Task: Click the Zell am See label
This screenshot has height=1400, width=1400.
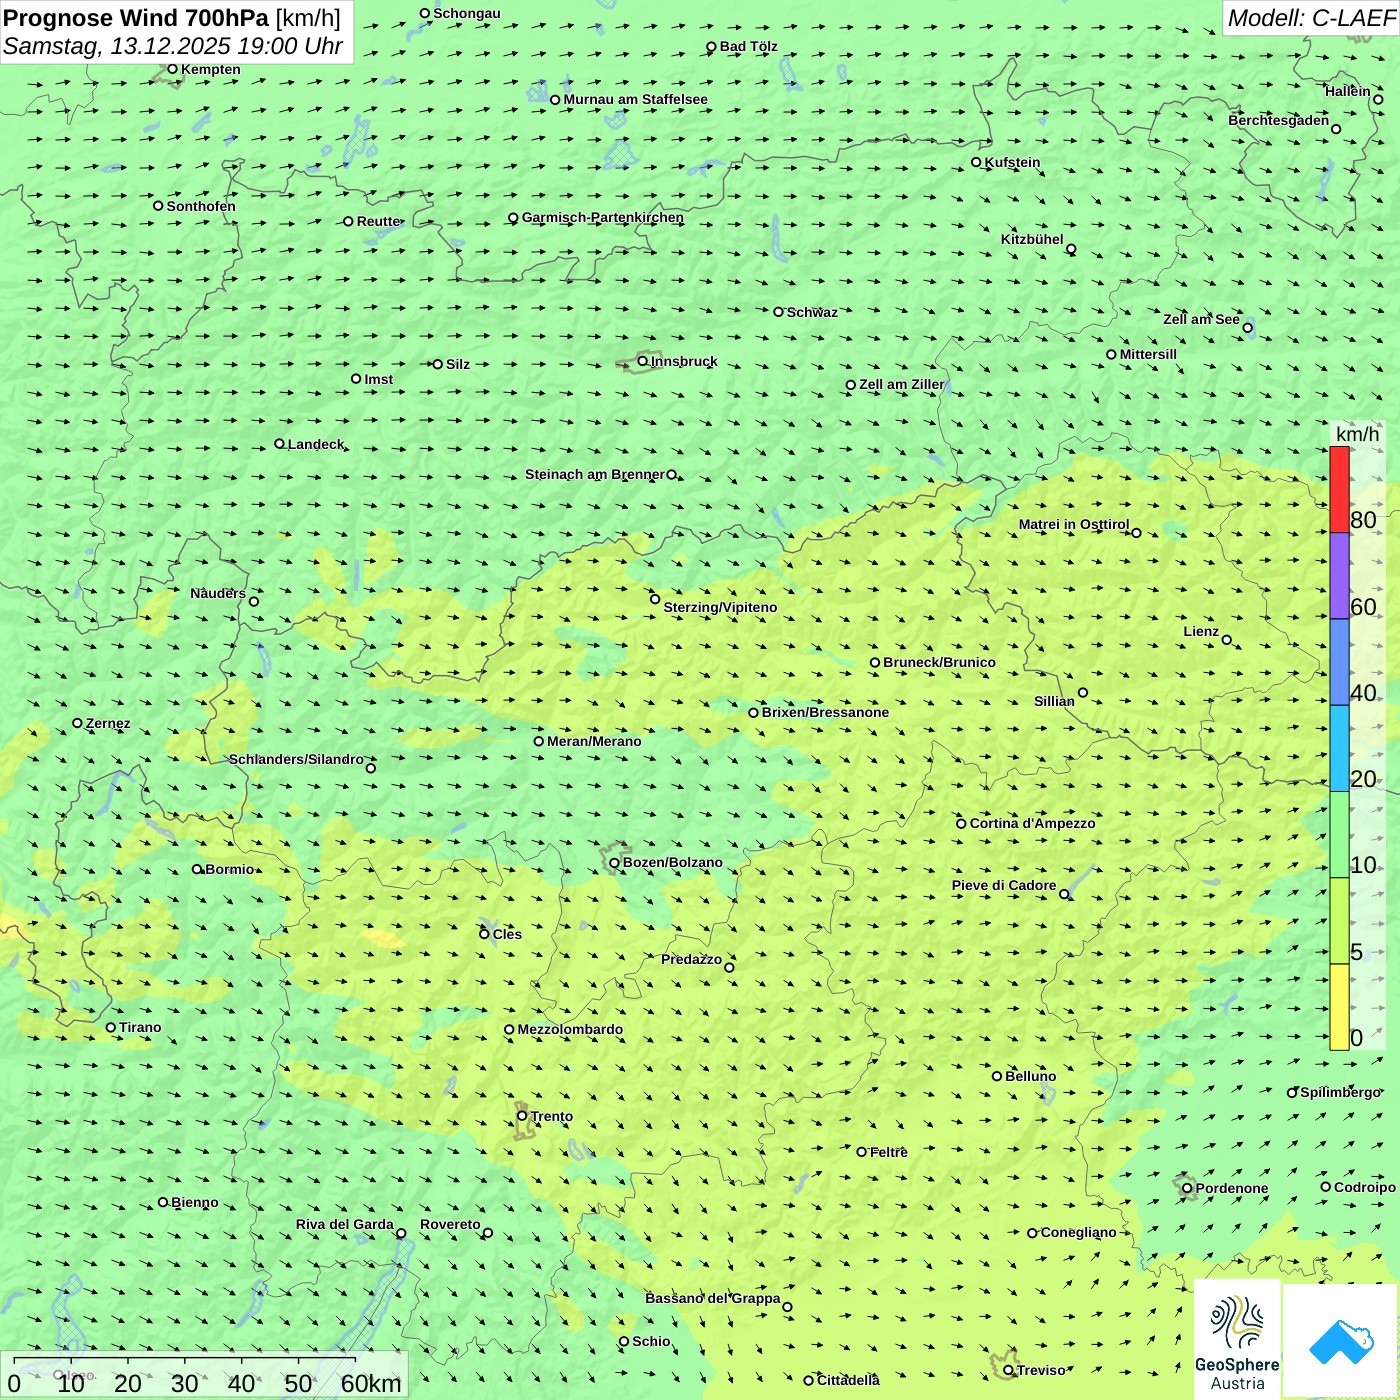Action: click(1201, 319)
